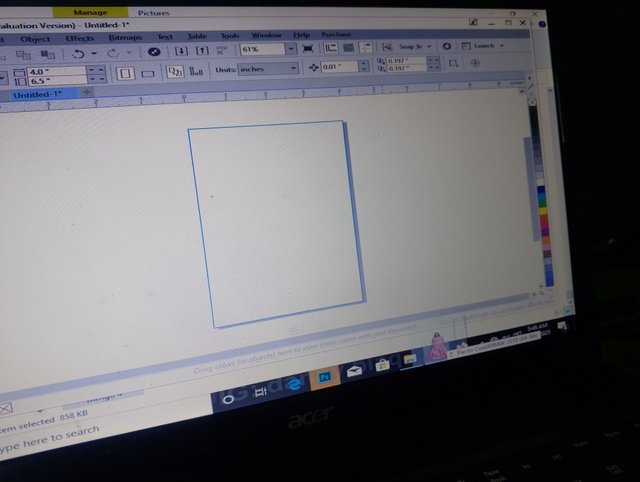
Task: Add a new document tab with plus button
Action: (x=86, y=93)
